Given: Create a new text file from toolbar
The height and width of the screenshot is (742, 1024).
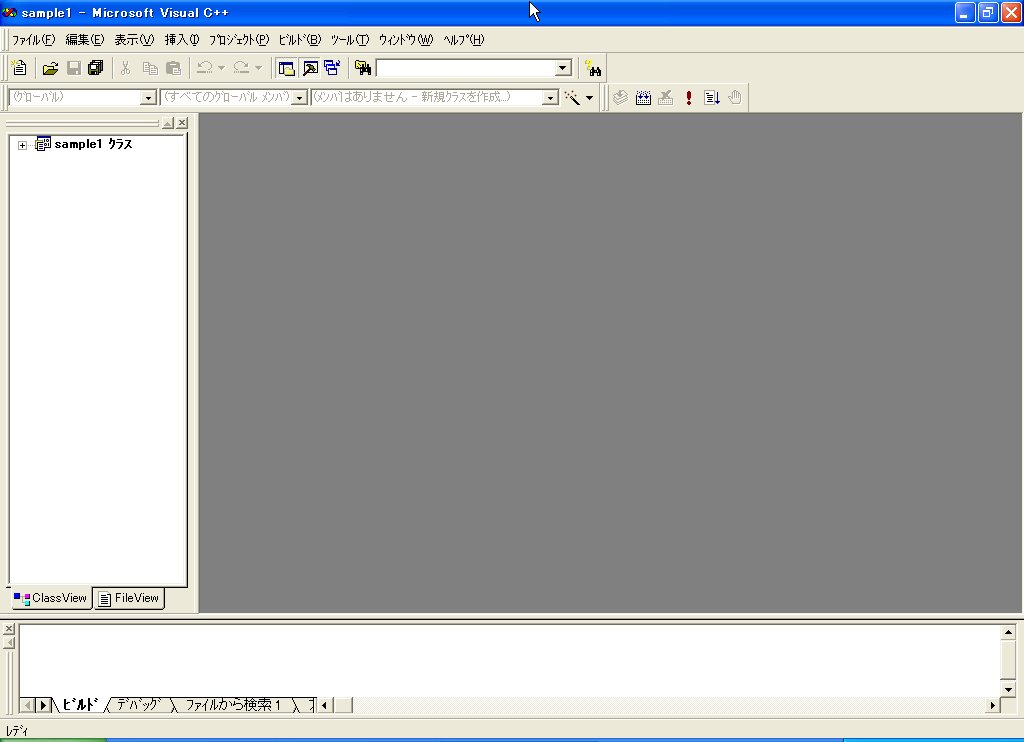Looking at the screenshot, I should pos(20,68).
